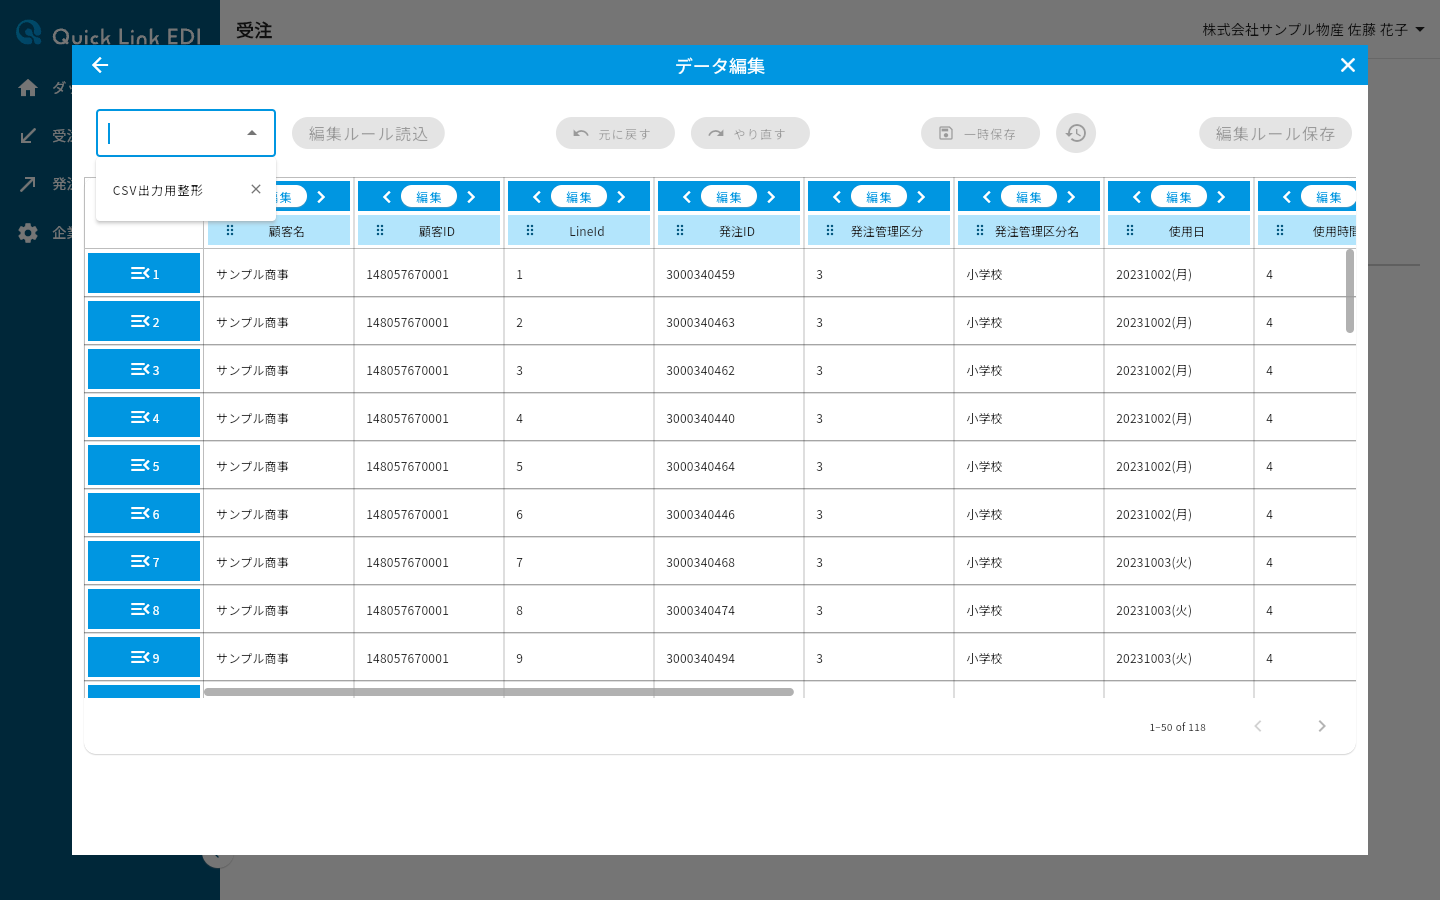This screenshot has height=900, width=1440.
Task: Move the LineId column right with chevron
Action: tap(621, 197)
